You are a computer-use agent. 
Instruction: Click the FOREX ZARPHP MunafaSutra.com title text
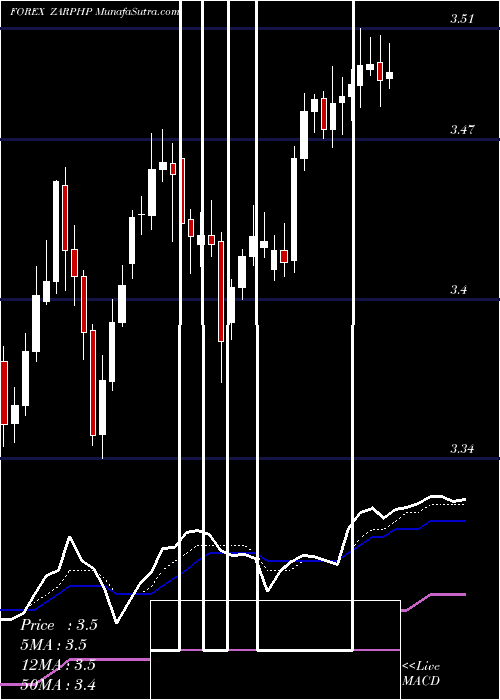[95, 12]
